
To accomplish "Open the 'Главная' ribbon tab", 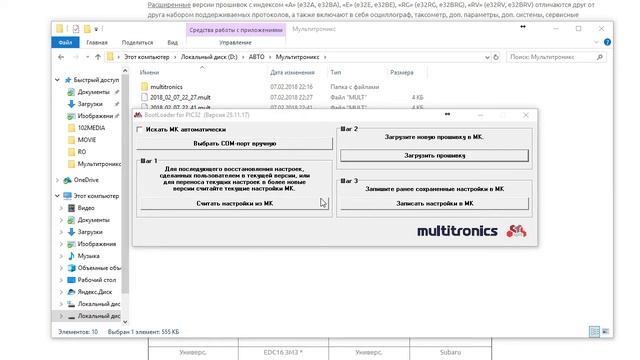I will click(x=97, y=42).
